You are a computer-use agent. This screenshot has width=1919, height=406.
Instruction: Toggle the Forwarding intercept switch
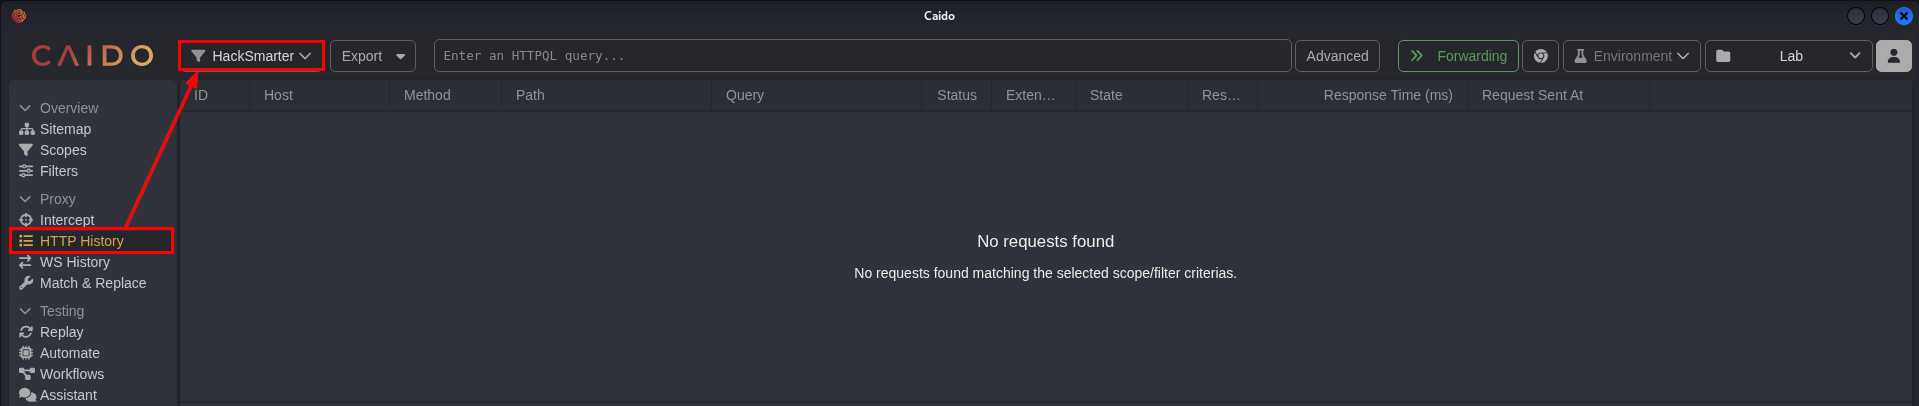[x=1457, y=56]
